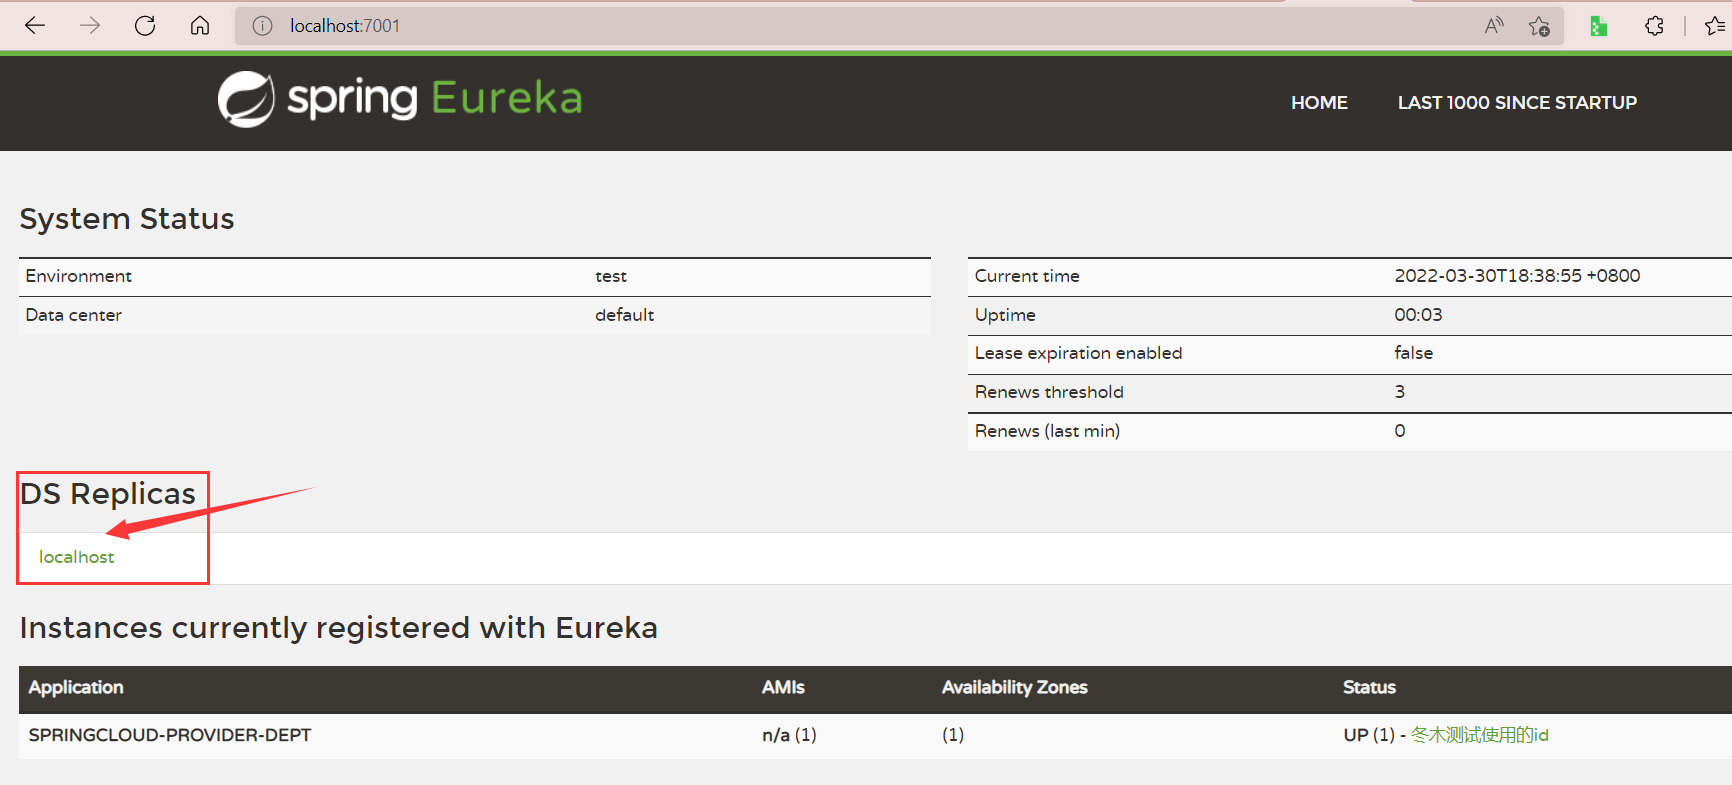The image size is (1732, 785).
Task: Select the Lease expiration enabled label
Action: point(1078,353)
